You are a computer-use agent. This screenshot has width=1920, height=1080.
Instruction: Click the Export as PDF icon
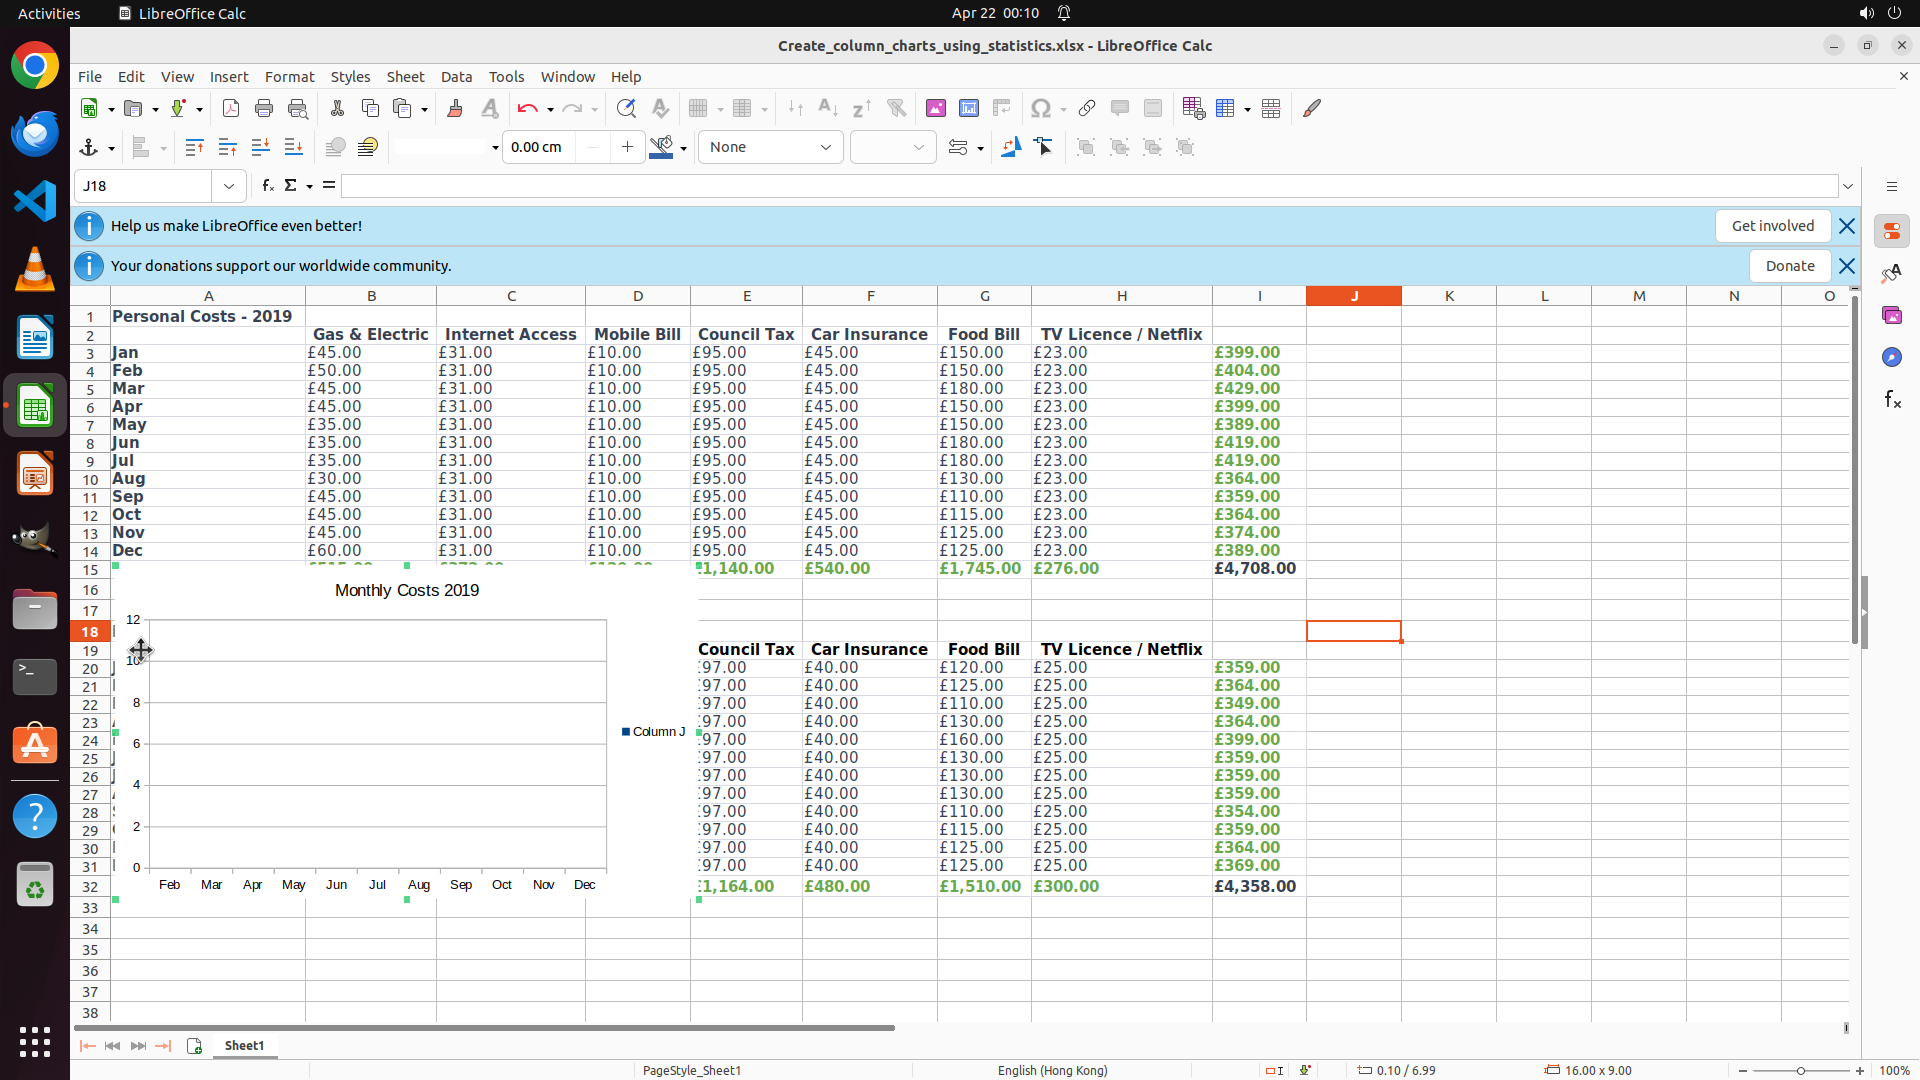coord(231,109)
